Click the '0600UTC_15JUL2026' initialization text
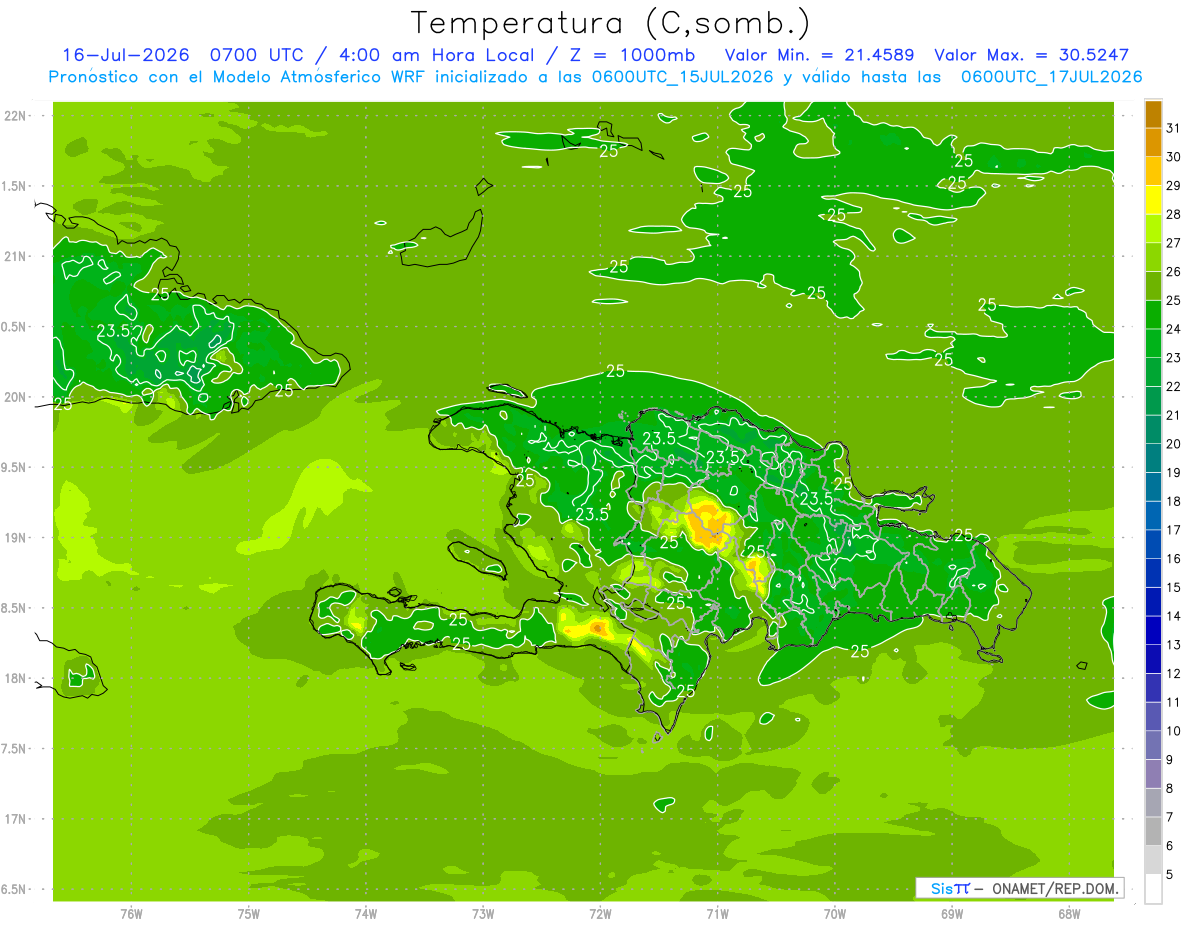The height and width of the screenshot is (927, 1200). 683,77
